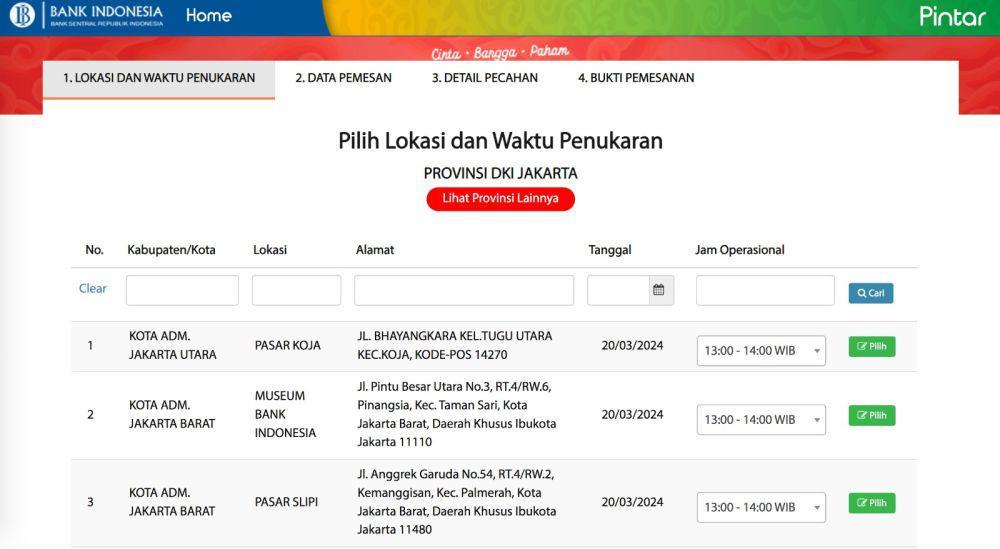1000x549 pixels.
Task: Focus the Tanggal filter date field
Action: coord(619,290)
